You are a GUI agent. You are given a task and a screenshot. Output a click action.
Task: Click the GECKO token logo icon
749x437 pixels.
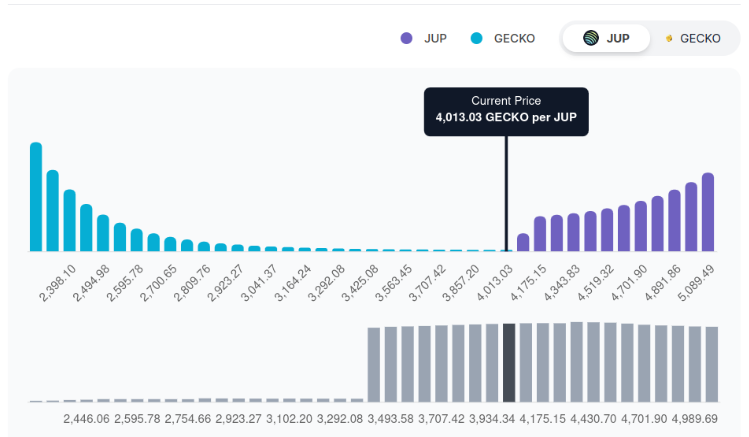(669, 38)
